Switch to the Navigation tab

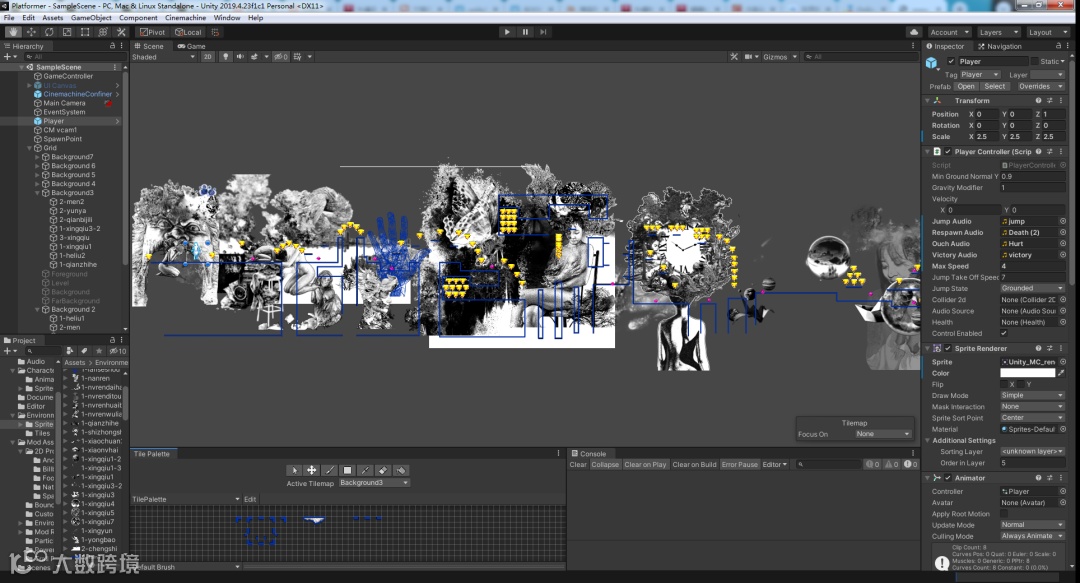(x=999, y=46)
